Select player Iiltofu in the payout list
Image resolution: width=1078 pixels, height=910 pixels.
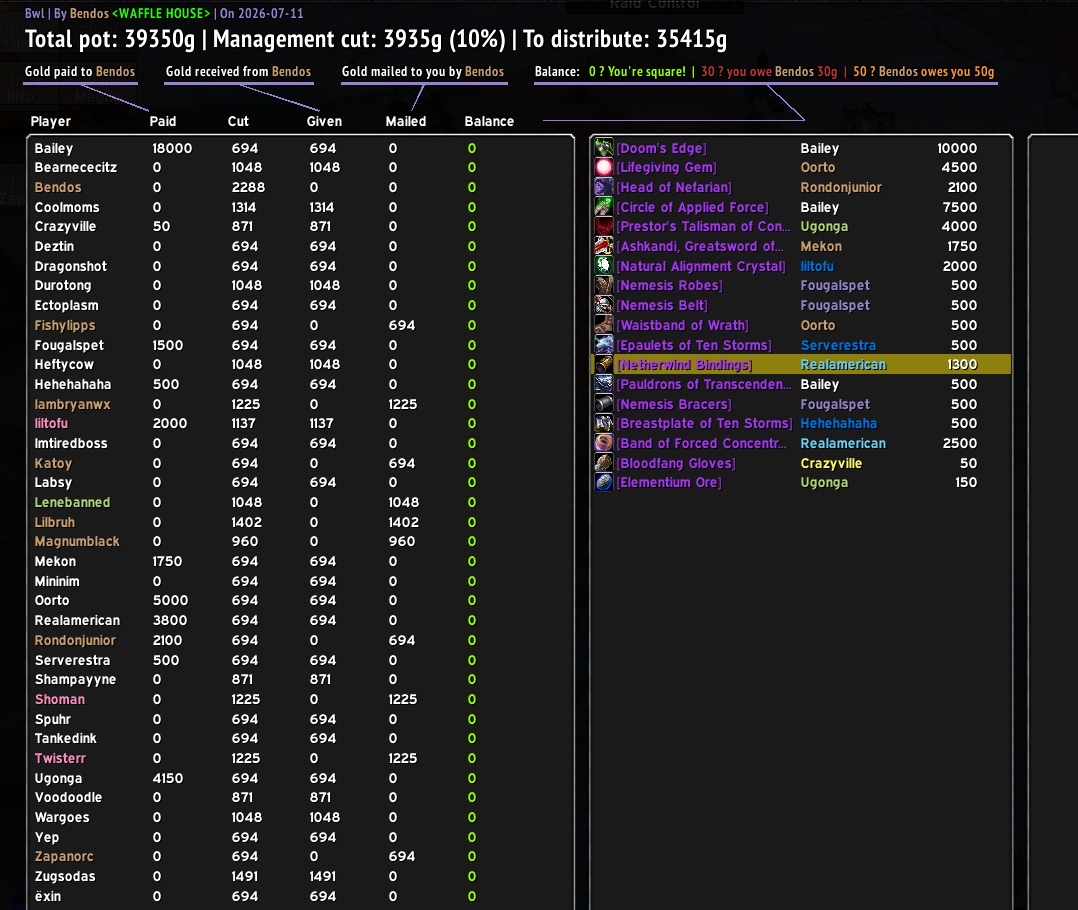click(51, 423)
